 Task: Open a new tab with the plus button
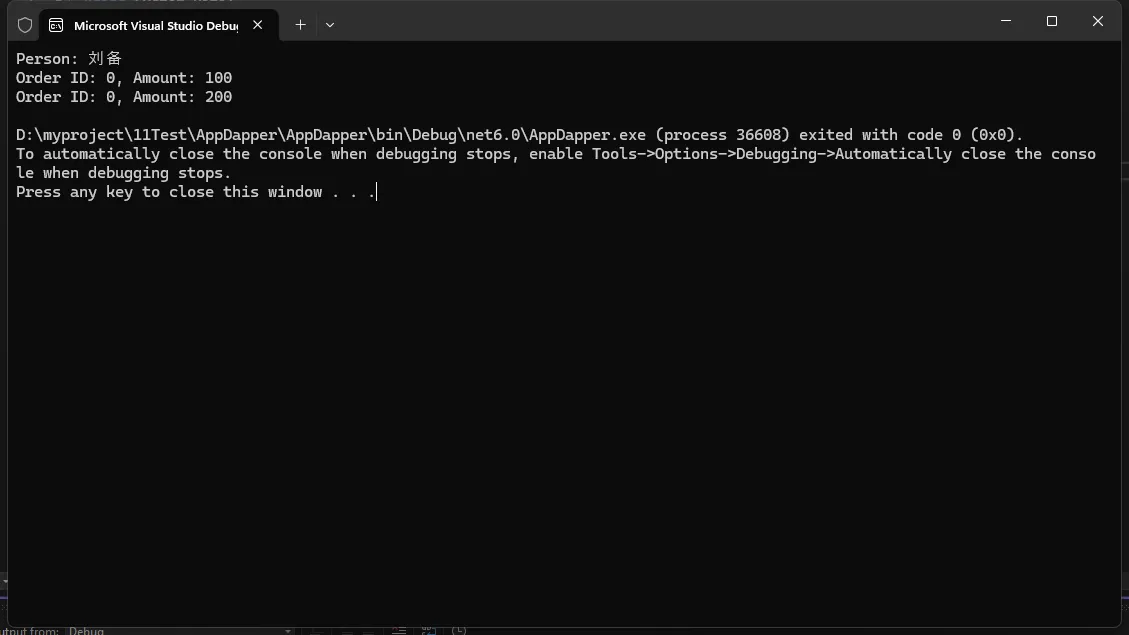pos(300,25)
